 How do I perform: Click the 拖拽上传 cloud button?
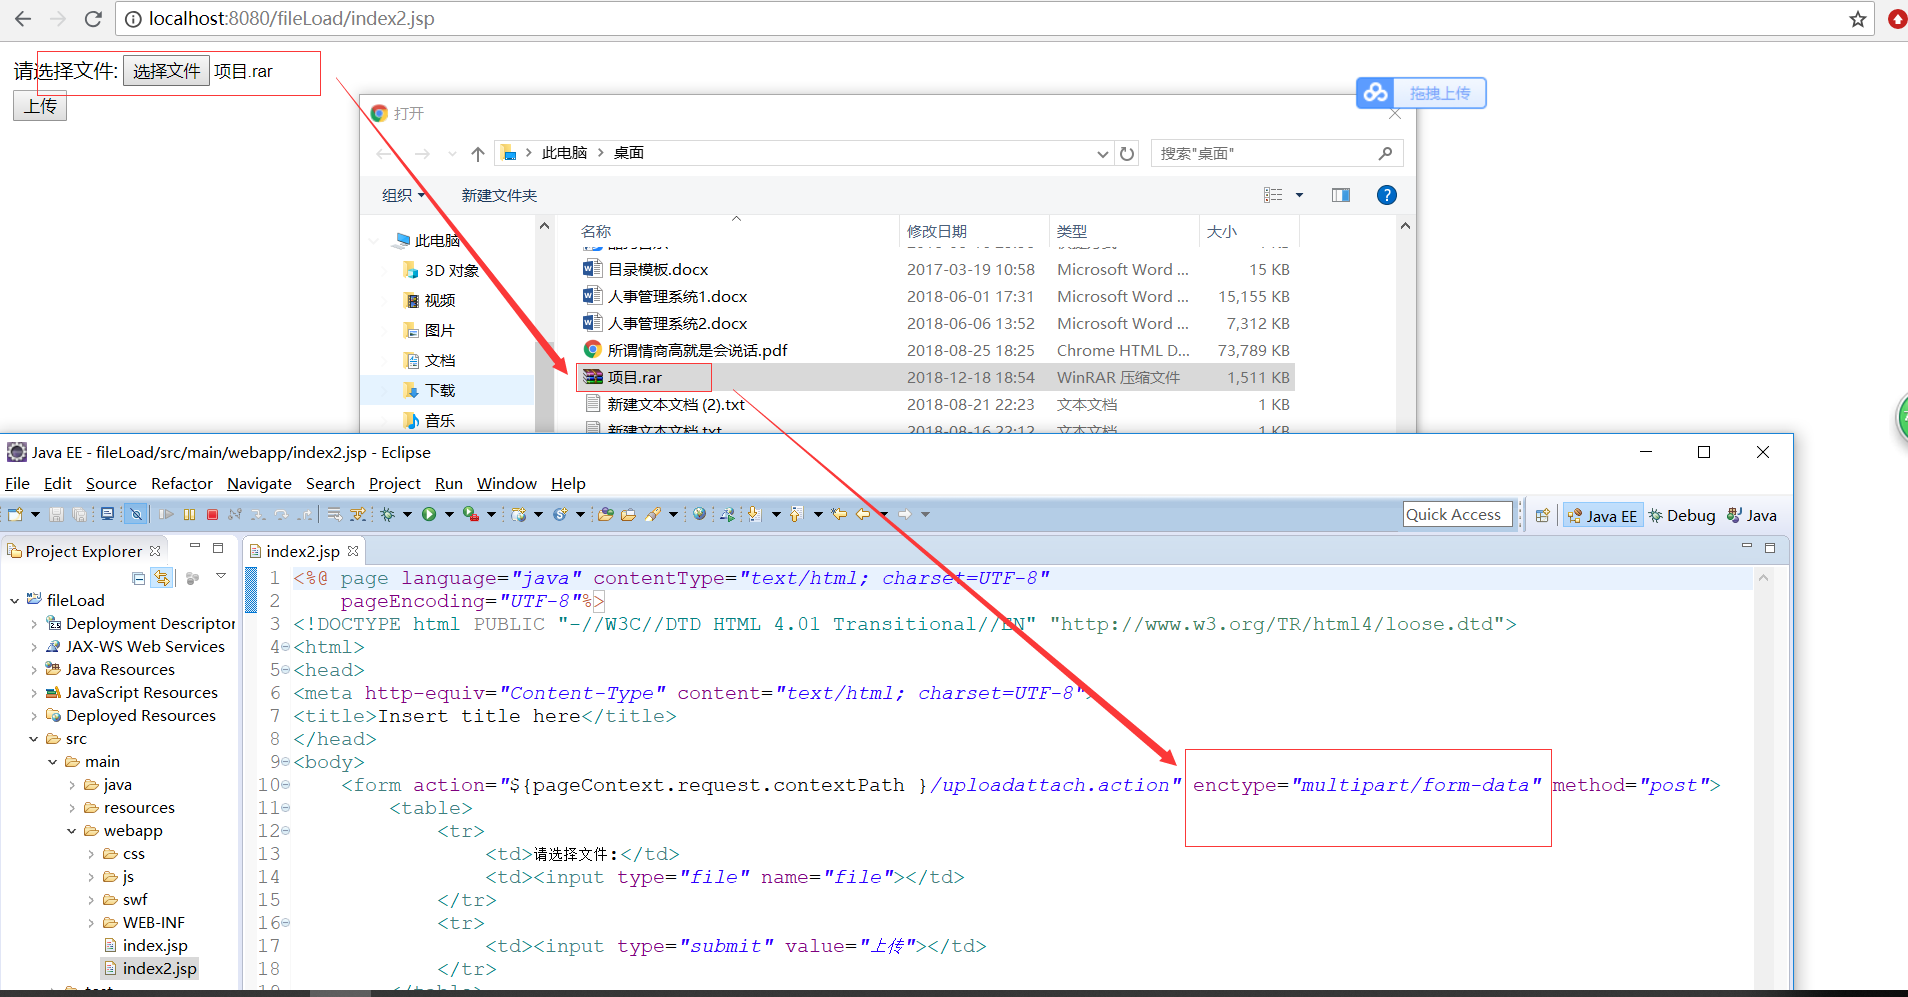1421,93
